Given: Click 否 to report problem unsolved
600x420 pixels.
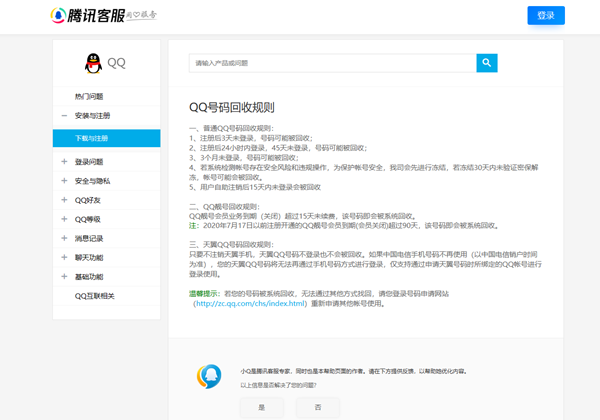Looking at the screenshot, I should pyautogui.click(x=317, y=407).
